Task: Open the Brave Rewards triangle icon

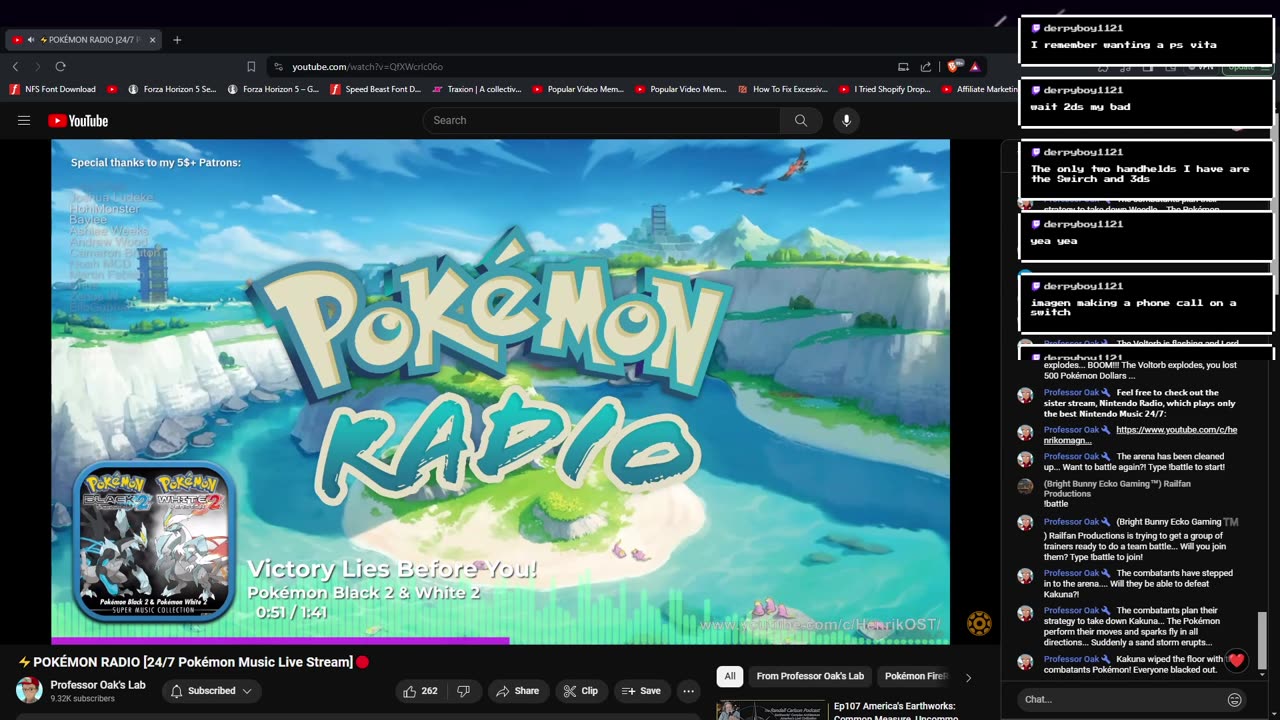Action: [x=975, y=67]
